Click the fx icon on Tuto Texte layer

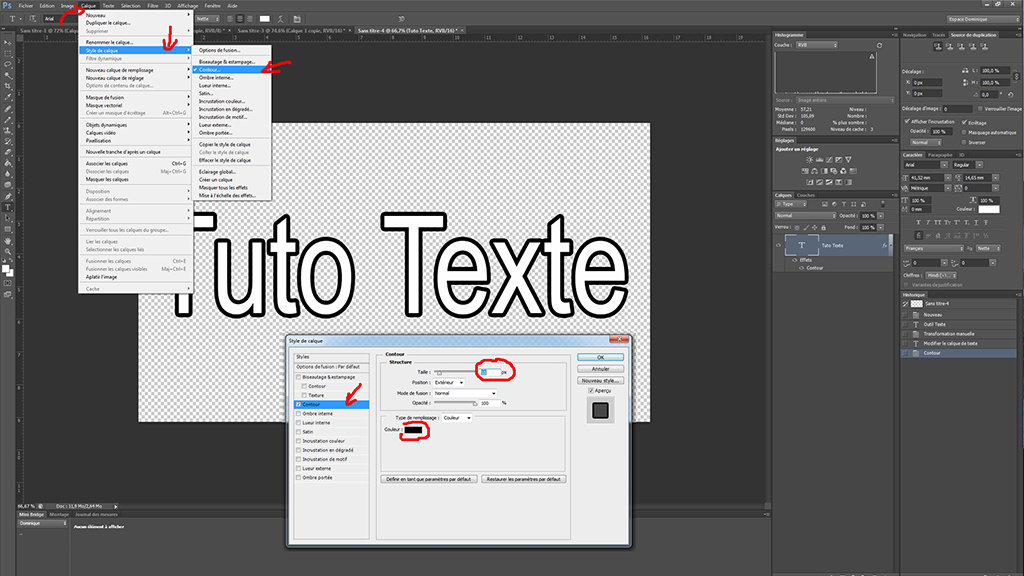[x=884, y=246]
